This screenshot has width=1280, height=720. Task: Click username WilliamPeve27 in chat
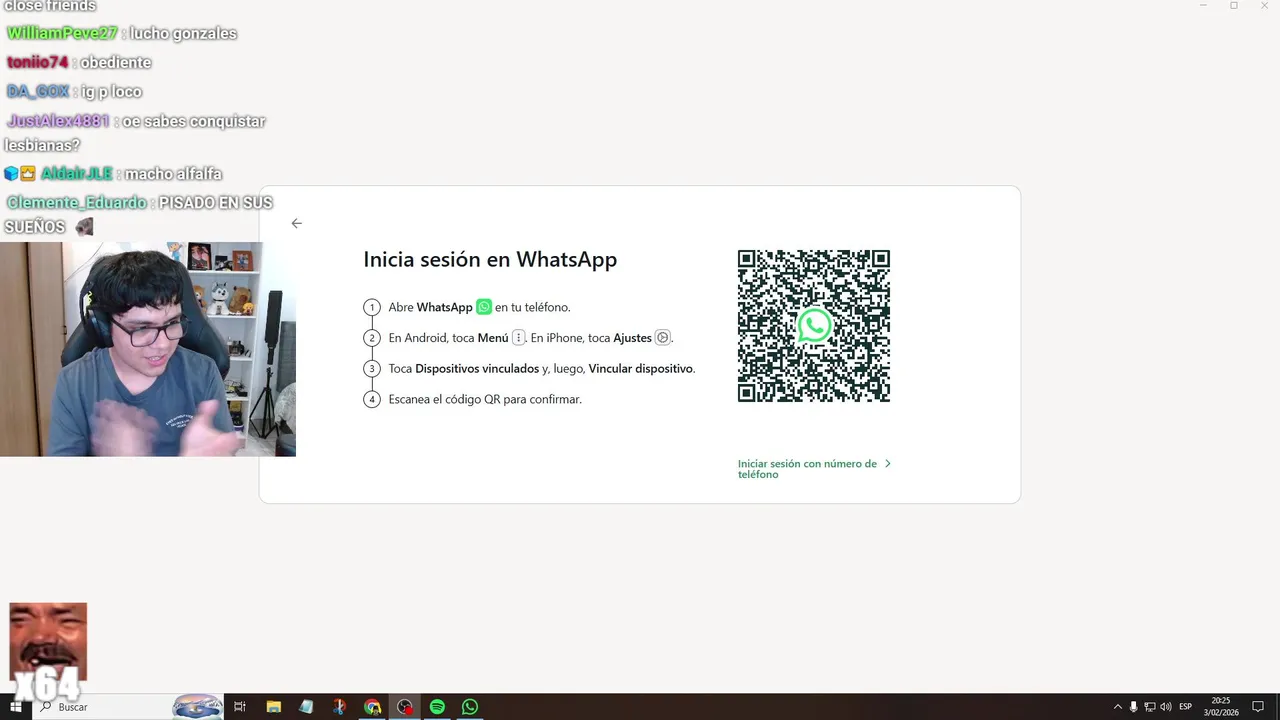[x=62, y=33]
